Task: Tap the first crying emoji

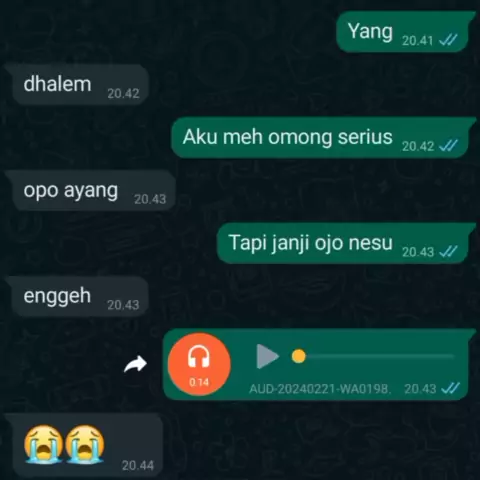Action: click(x=44, y=444)
